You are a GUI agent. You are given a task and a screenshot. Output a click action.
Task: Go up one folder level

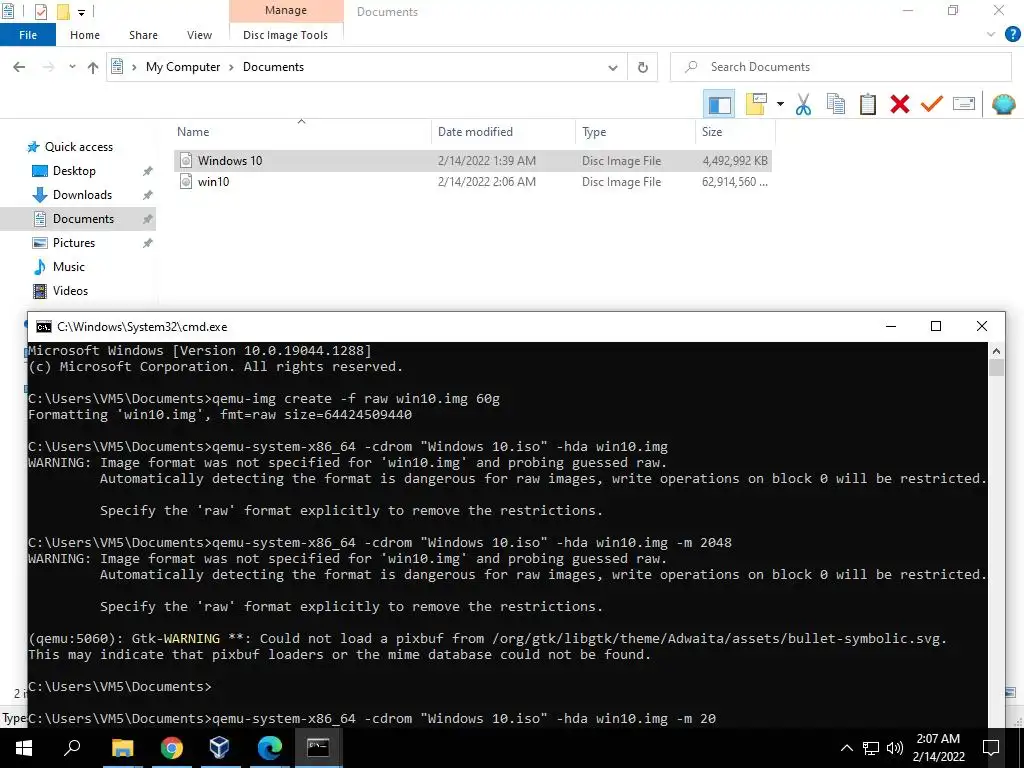pos(93,67)
